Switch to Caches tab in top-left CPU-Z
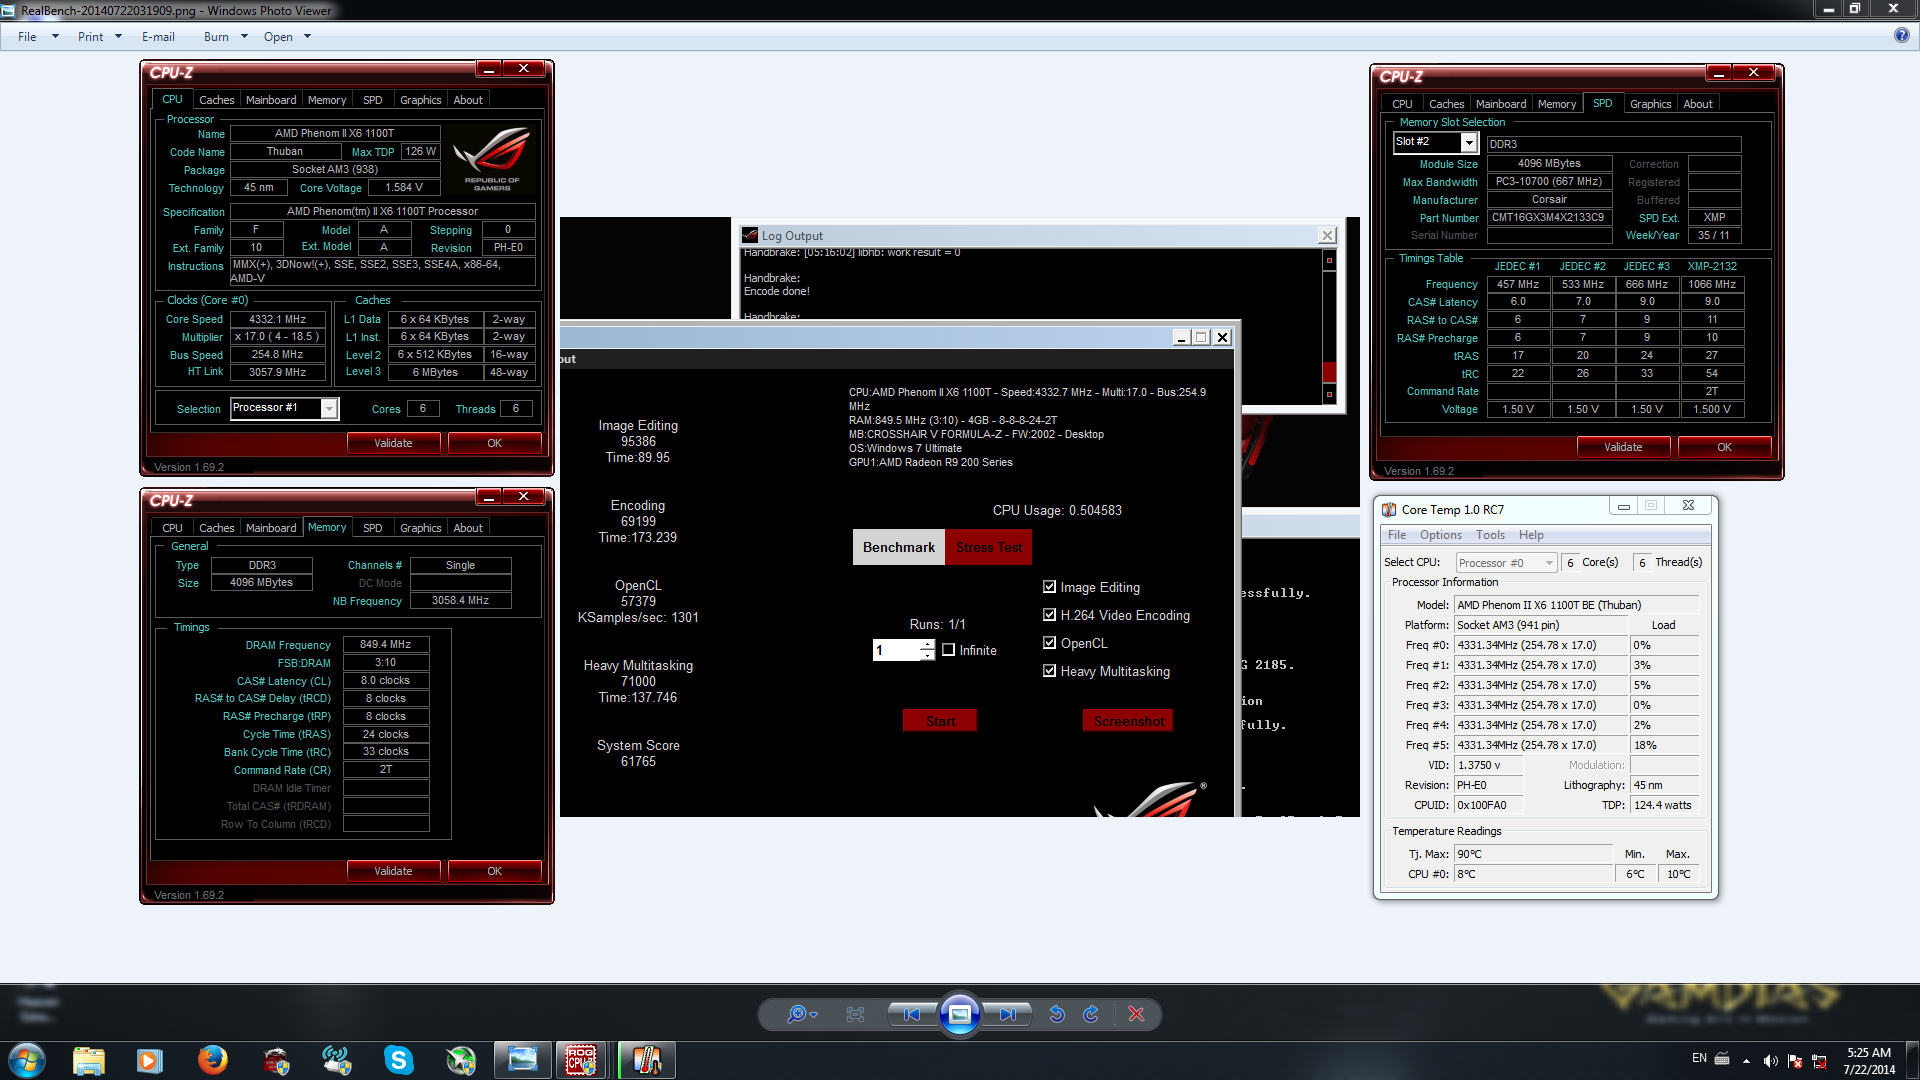The height and width of the screenshot is (1080, 1920). pos(216,100)
